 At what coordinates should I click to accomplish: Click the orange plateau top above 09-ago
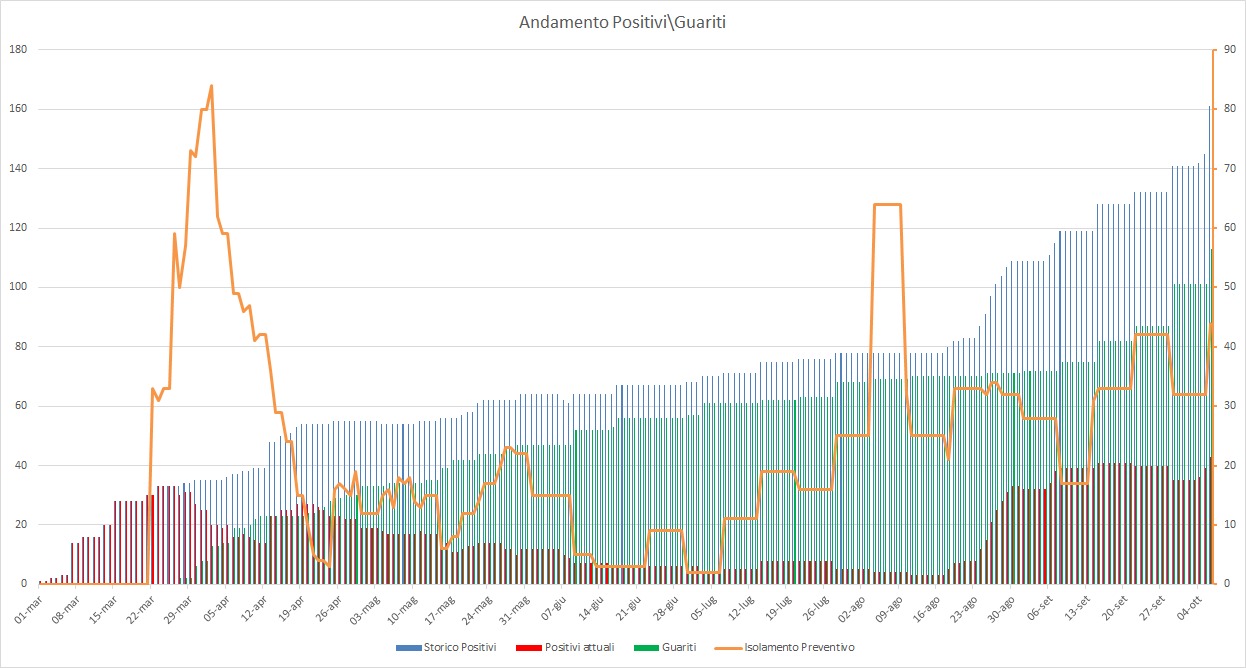click(x=888, y=204)
